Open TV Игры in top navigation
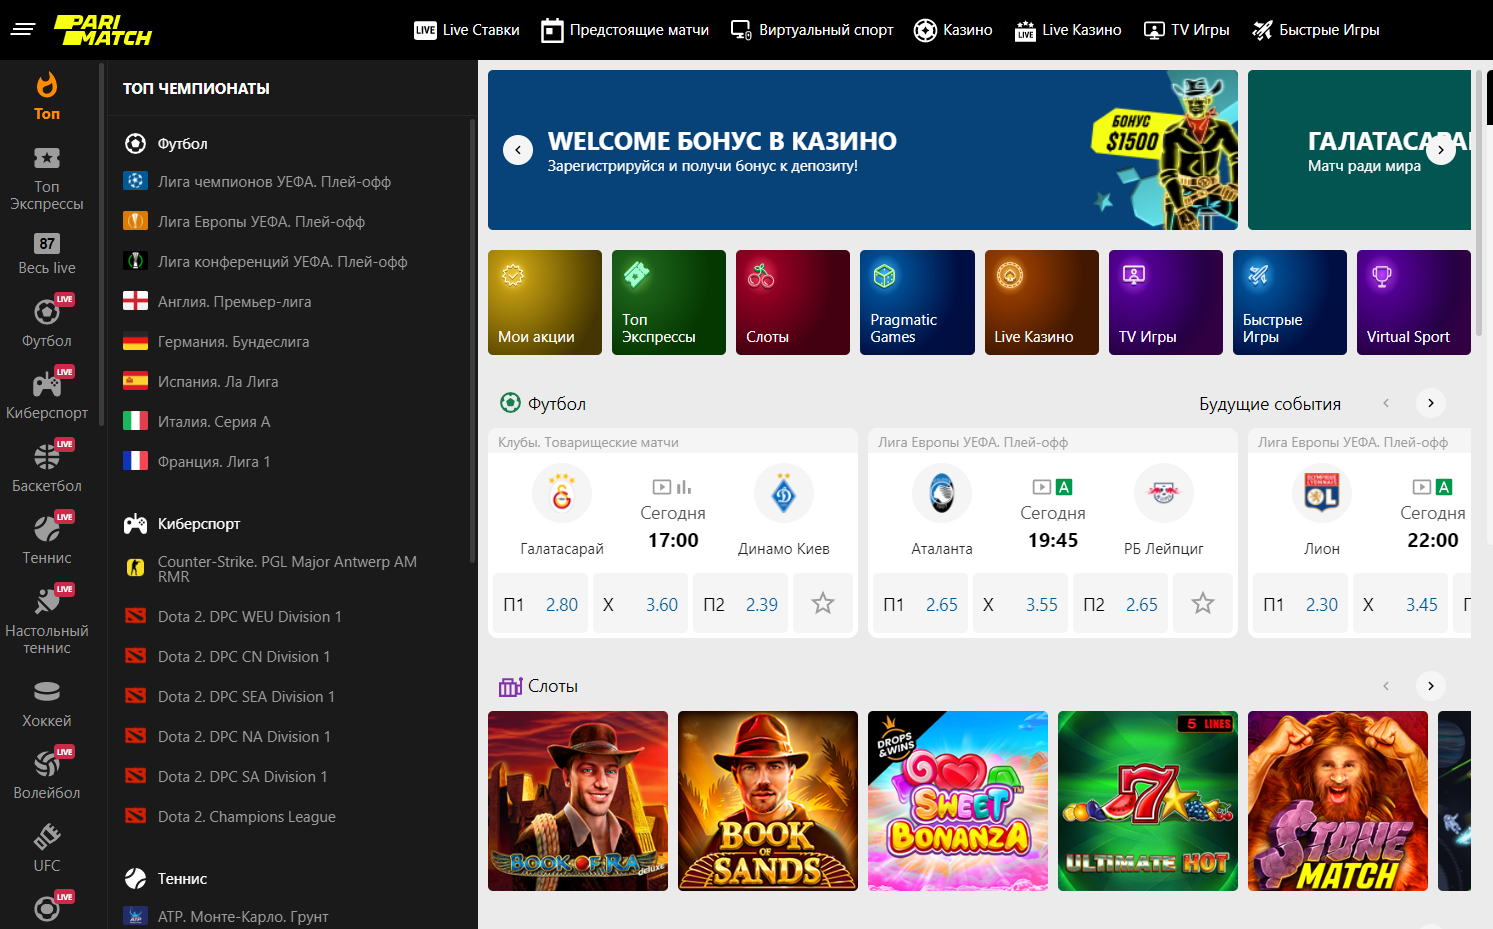 tap(1186, 30)
